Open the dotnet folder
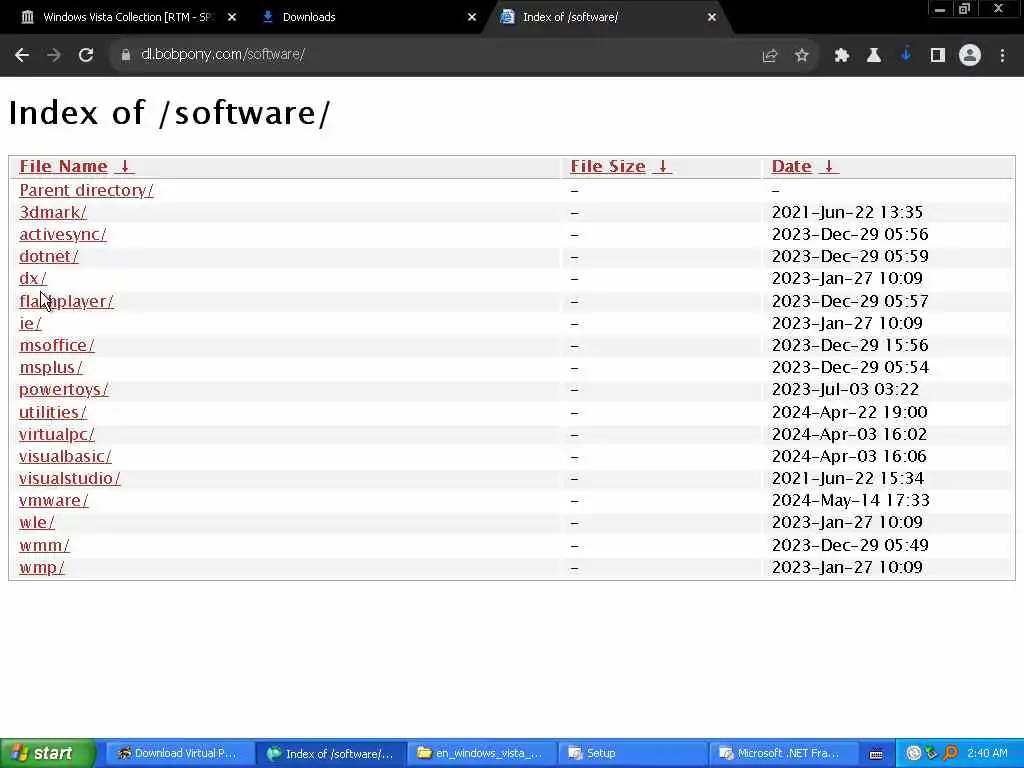Screen dimensions: 1024x768 tap(49, 257)
